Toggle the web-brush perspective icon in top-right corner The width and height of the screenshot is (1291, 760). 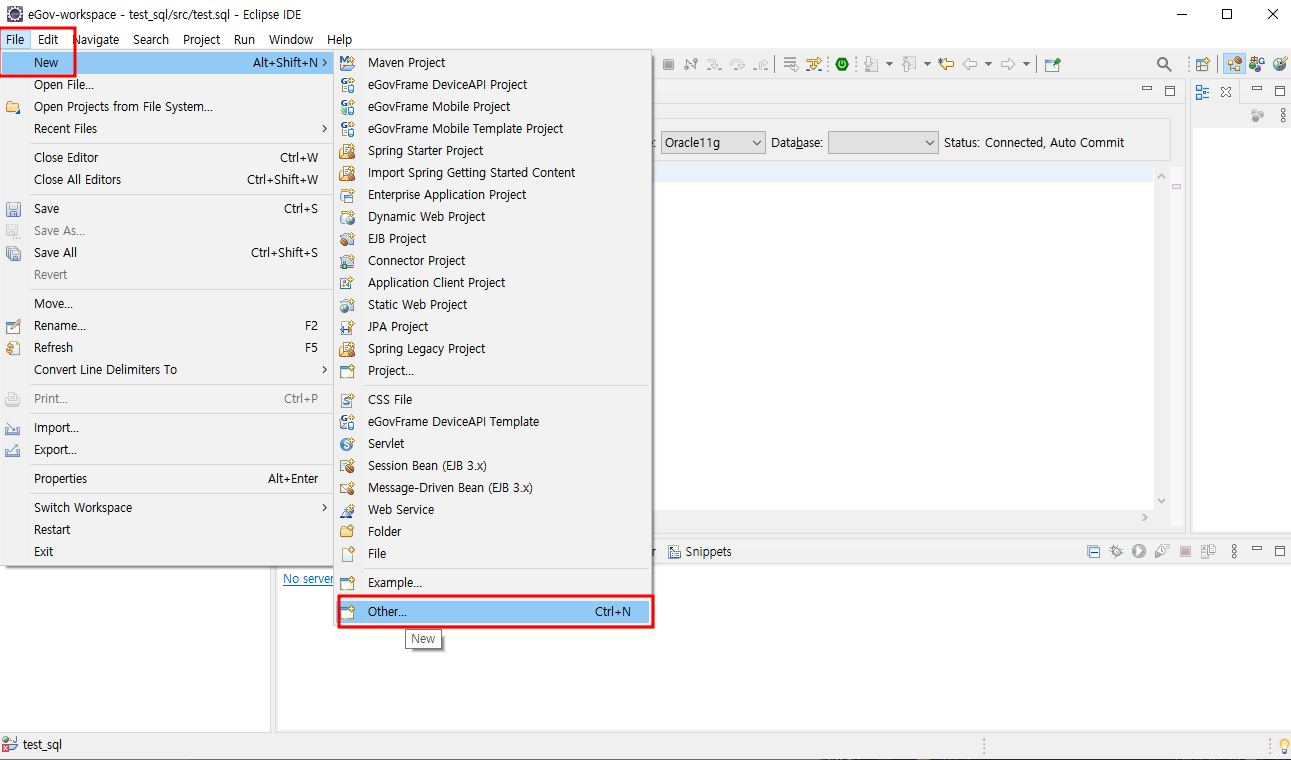tap(1280, 64)
